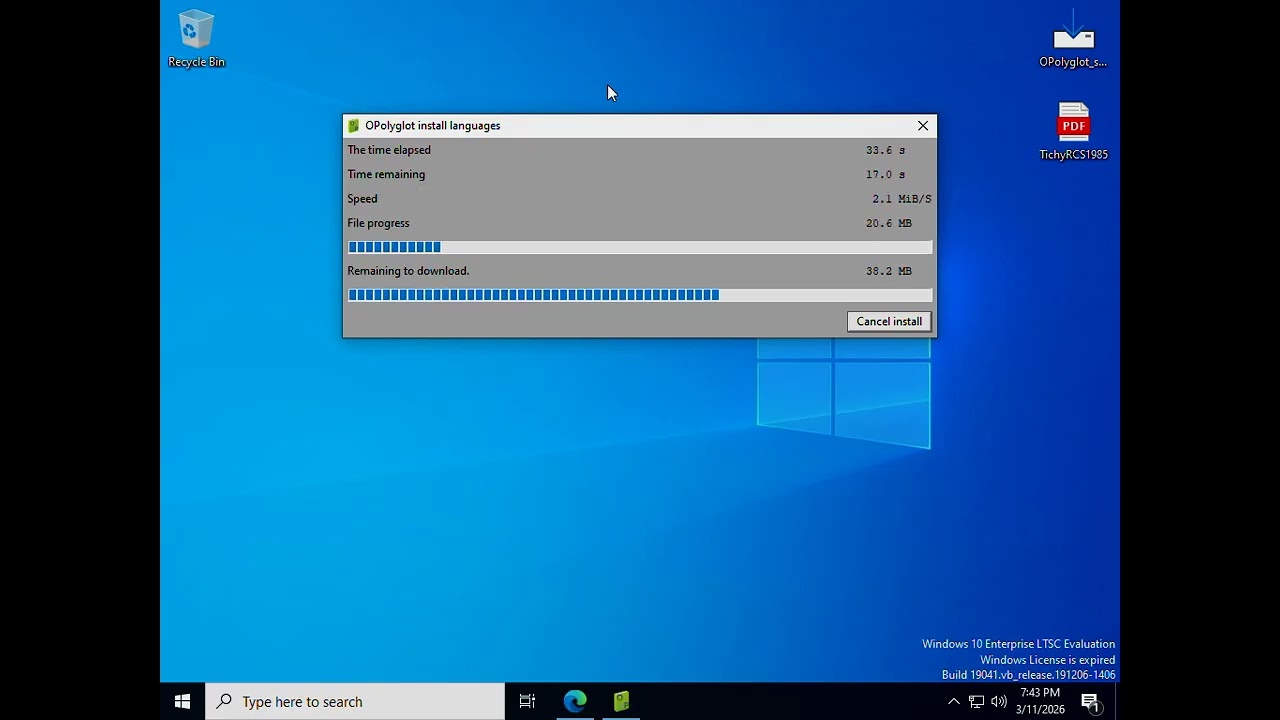Click the 'Remaining to download.' label
Screen dimensions: 1280x720
click(x=408, y=271)
